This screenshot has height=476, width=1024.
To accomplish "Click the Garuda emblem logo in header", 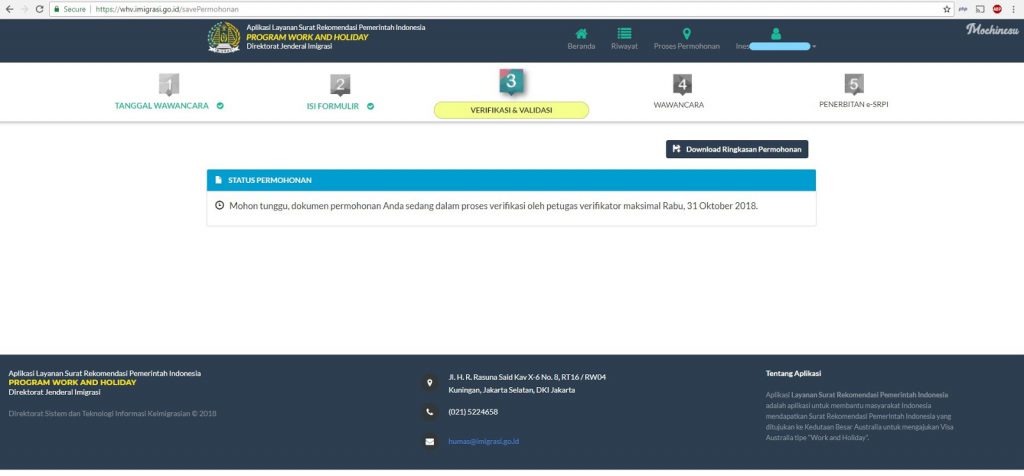I will click(224, 37).
